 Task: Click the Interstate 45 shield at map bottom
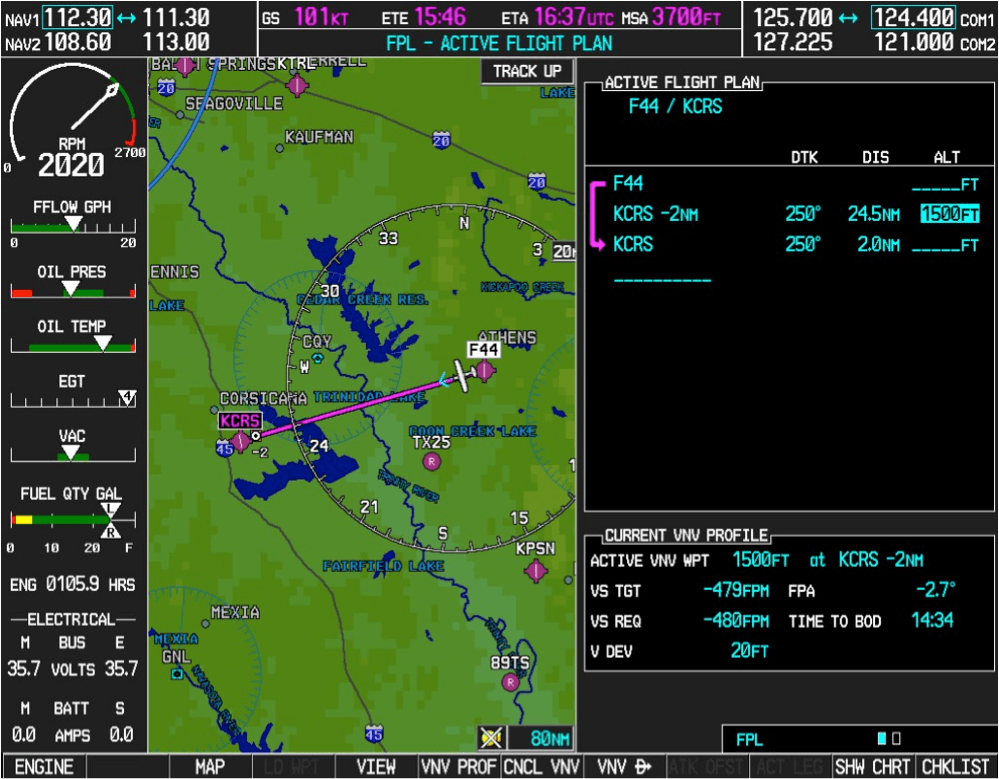tap(374, 734)
